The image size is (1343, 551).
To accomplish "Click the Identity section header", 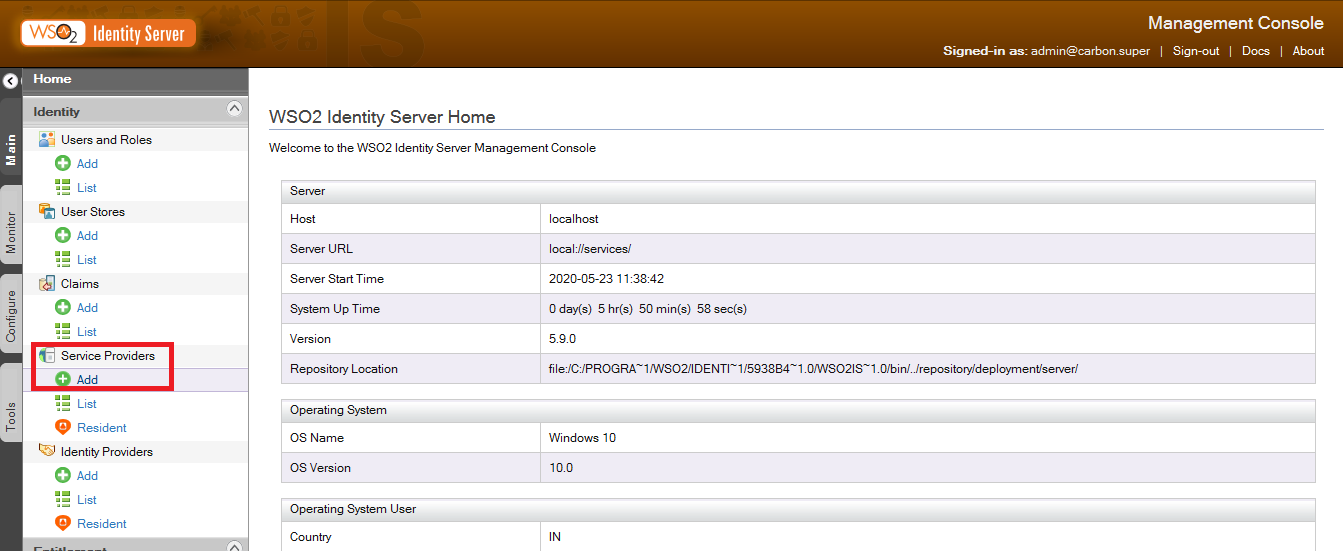I will click(135, 111).
